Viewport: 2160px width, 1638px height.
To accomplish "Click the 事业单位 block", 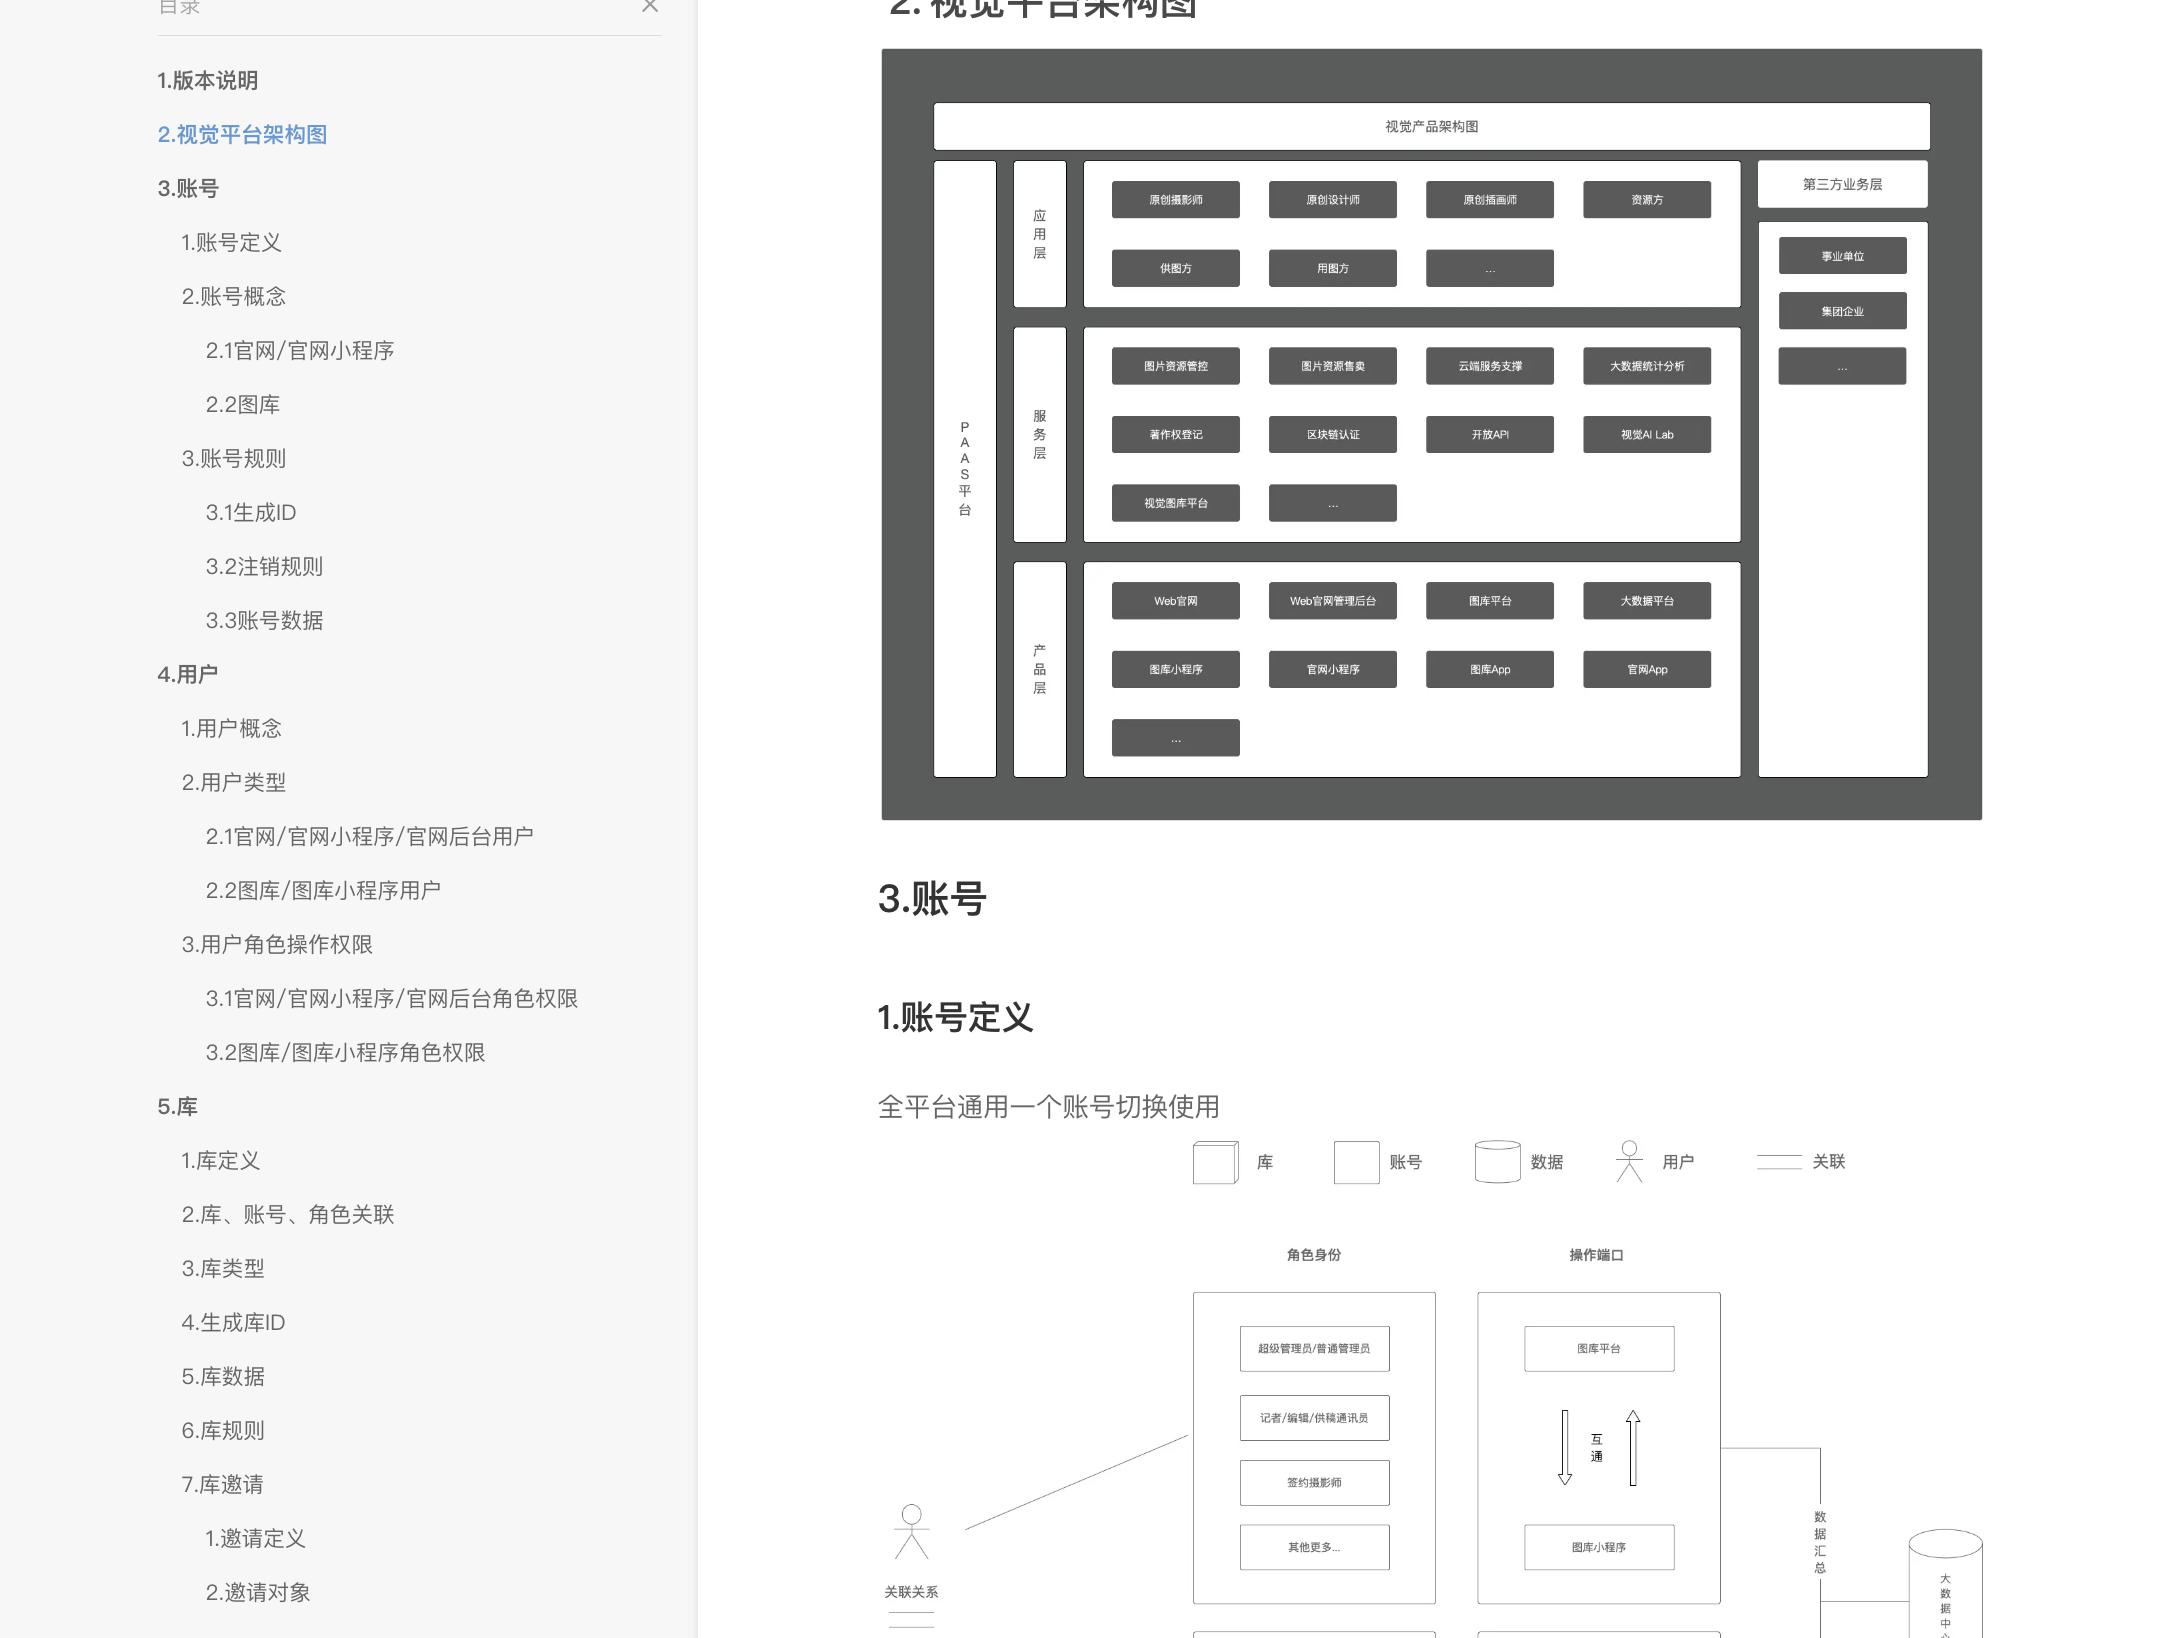I will tap(1842, 256).
